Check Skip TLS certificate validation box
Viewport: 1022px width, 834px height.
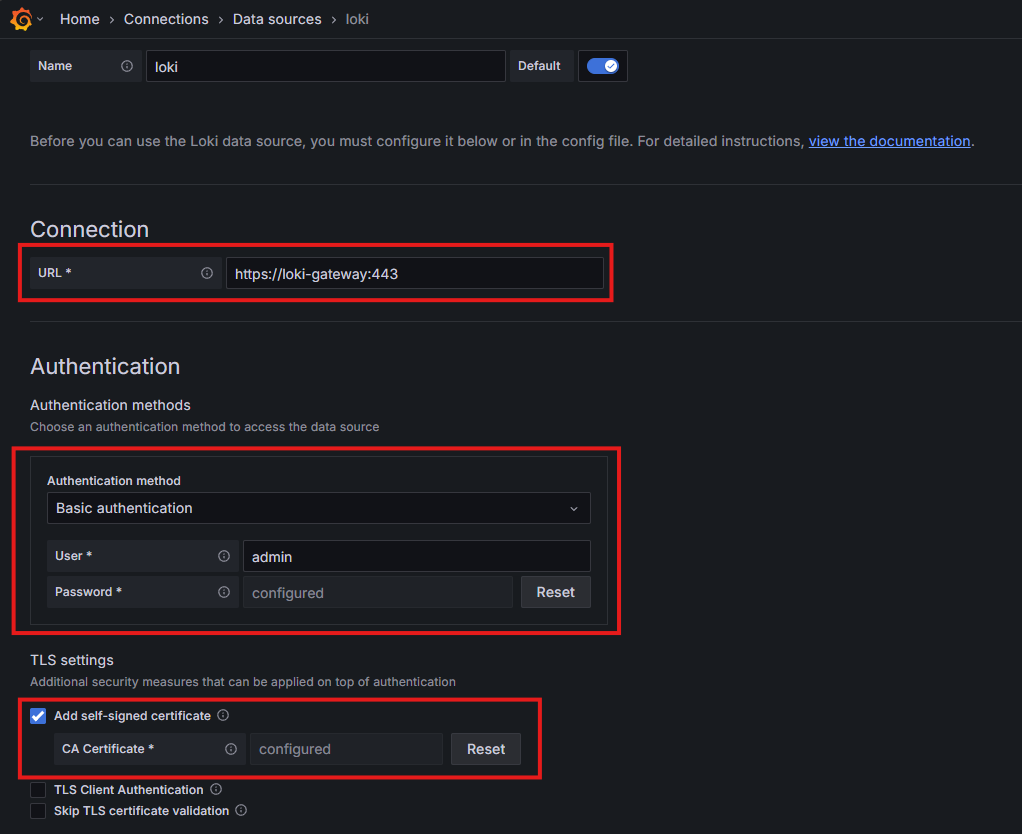point(38,811)
